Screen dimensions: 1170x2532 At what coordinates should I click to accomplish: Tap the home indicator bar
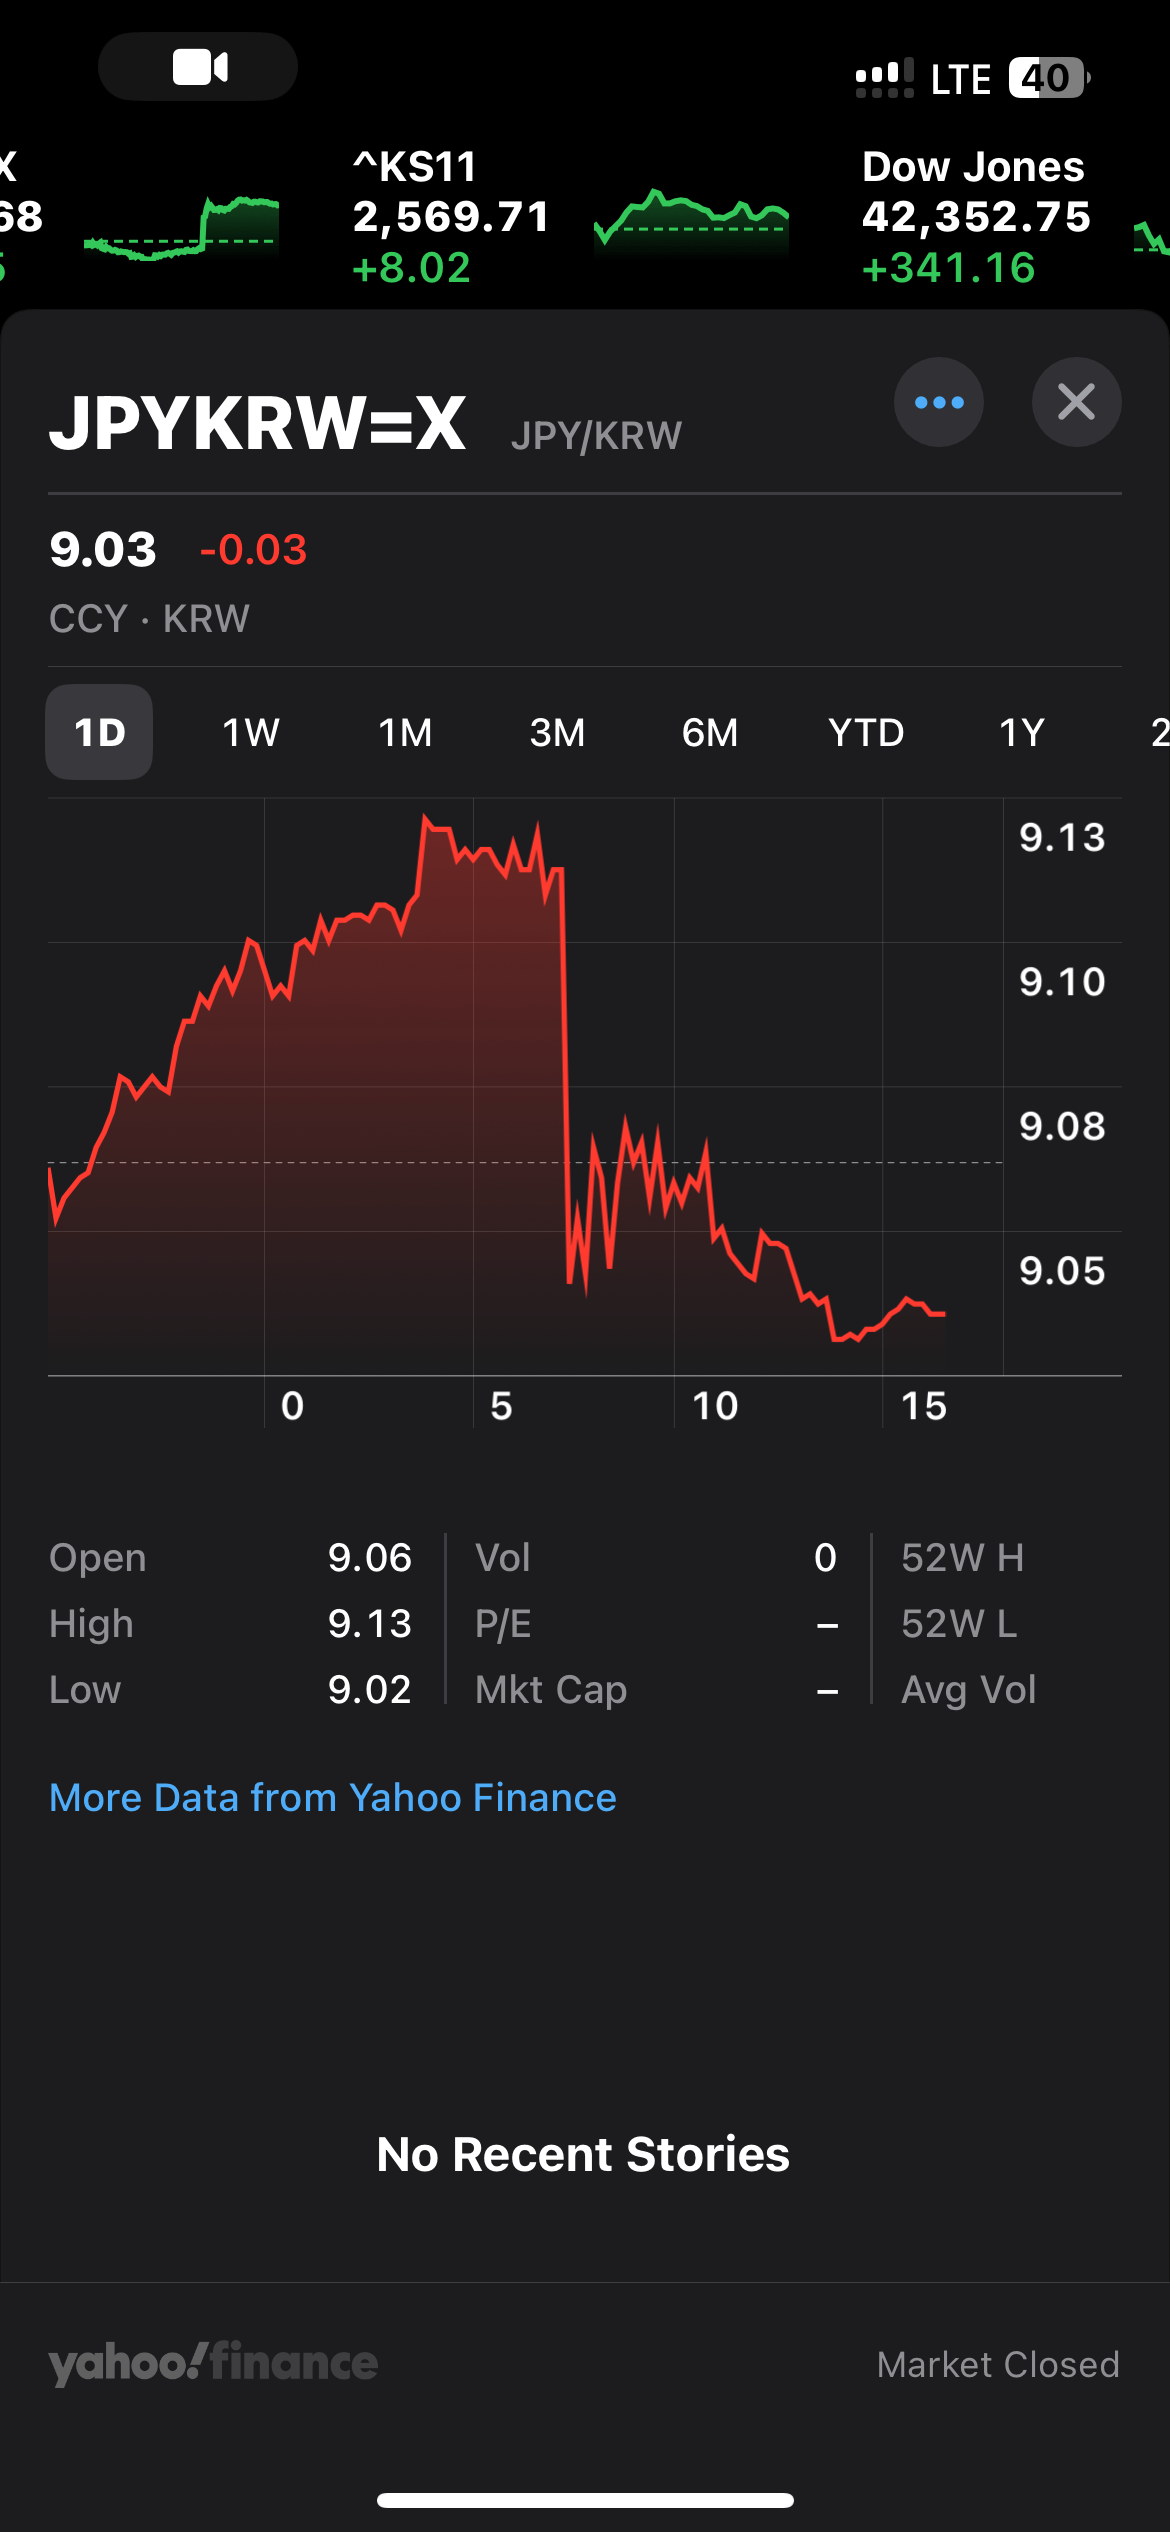[585, 2500]
